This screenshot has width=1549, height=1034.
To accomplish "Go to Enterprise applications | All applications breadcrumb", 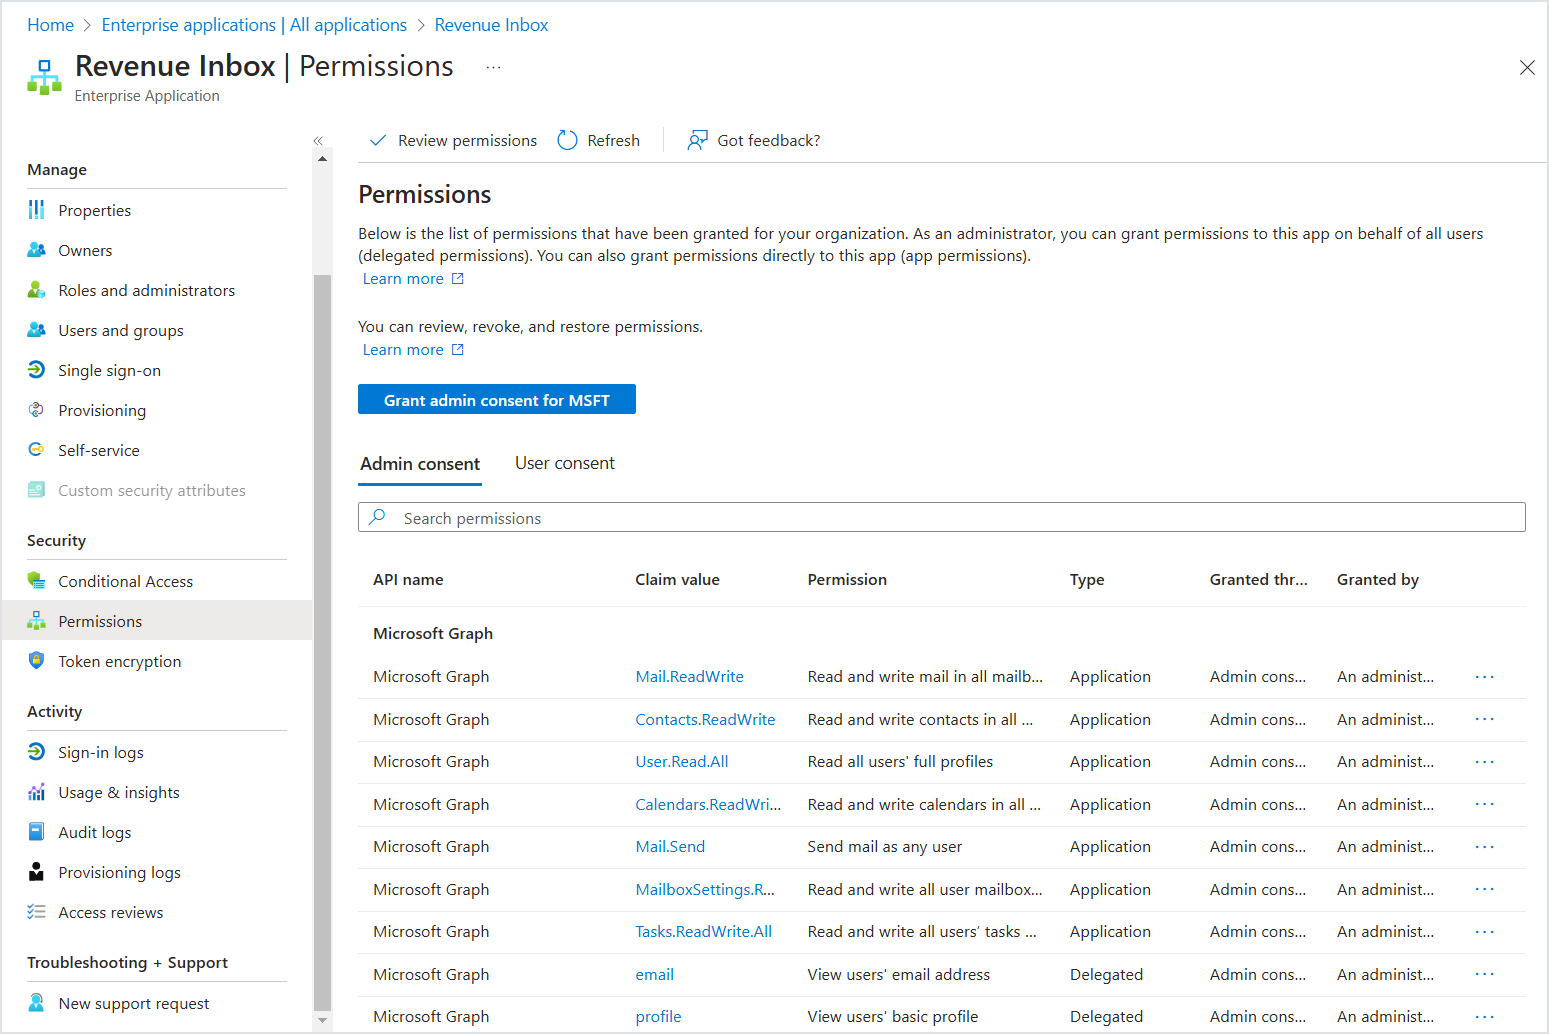I will click(x=254, y=25).
